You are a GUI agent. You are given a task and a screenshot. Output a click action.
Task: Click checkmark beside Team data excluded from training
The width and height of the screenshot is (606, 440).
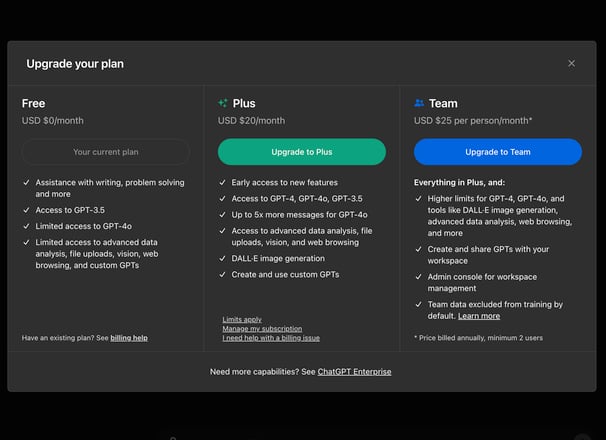(x=418, y=305)
